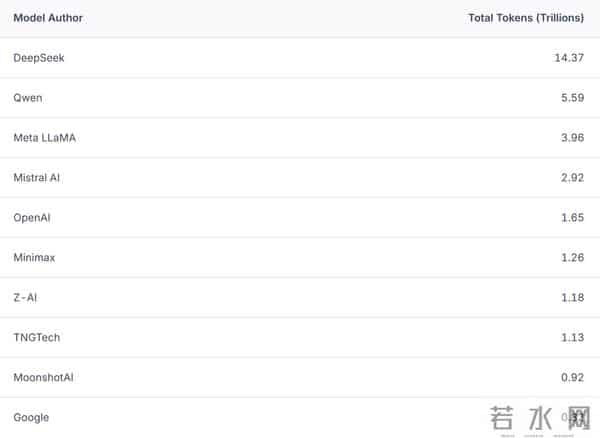This screenshot has width=600, height=438.
Task: Click the 1.65 tokens value
Action: coord(572,217)
